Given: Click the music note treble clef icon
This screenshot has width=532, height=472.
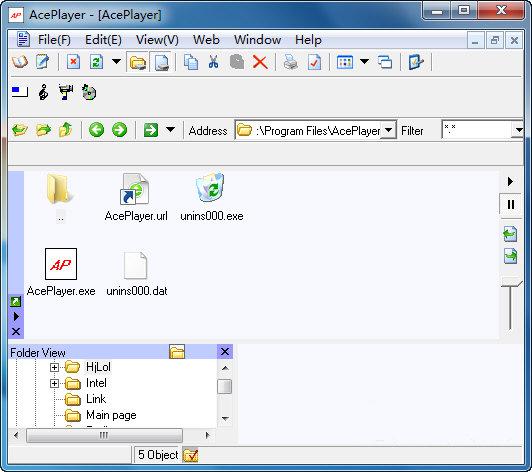Looking at the screenshot, I should [x=43, y=92].
